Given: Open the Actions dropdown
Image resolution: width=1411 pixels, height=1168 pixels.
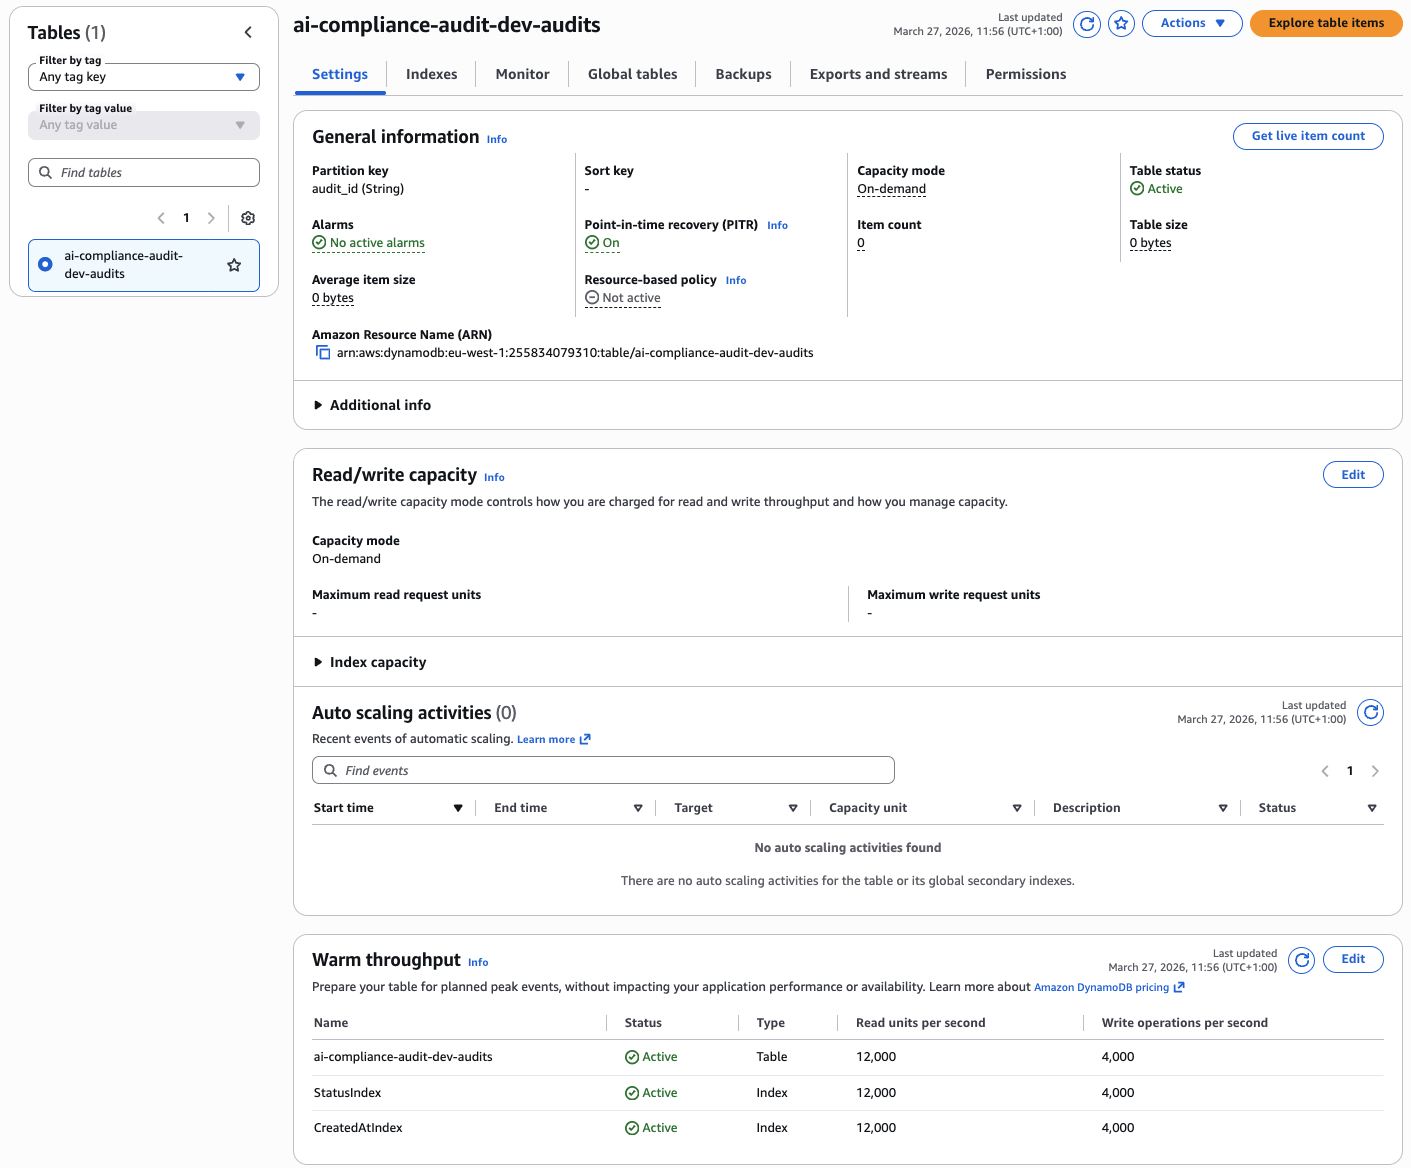Looking at the screenshot, I should click(x=1192, y=23).
